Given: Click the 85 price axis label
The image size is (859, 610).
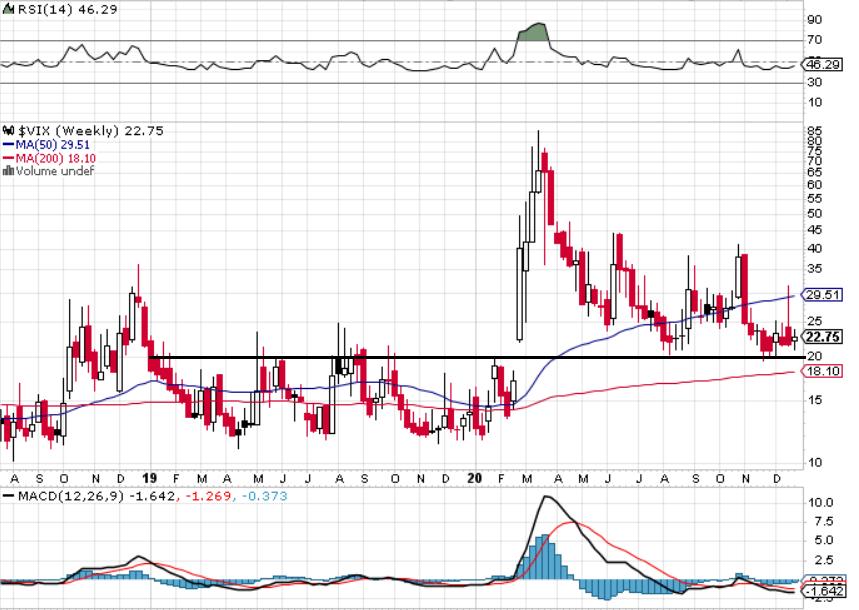Looking at the screenshot, I should pyautogui.click(x=815, y=131).
